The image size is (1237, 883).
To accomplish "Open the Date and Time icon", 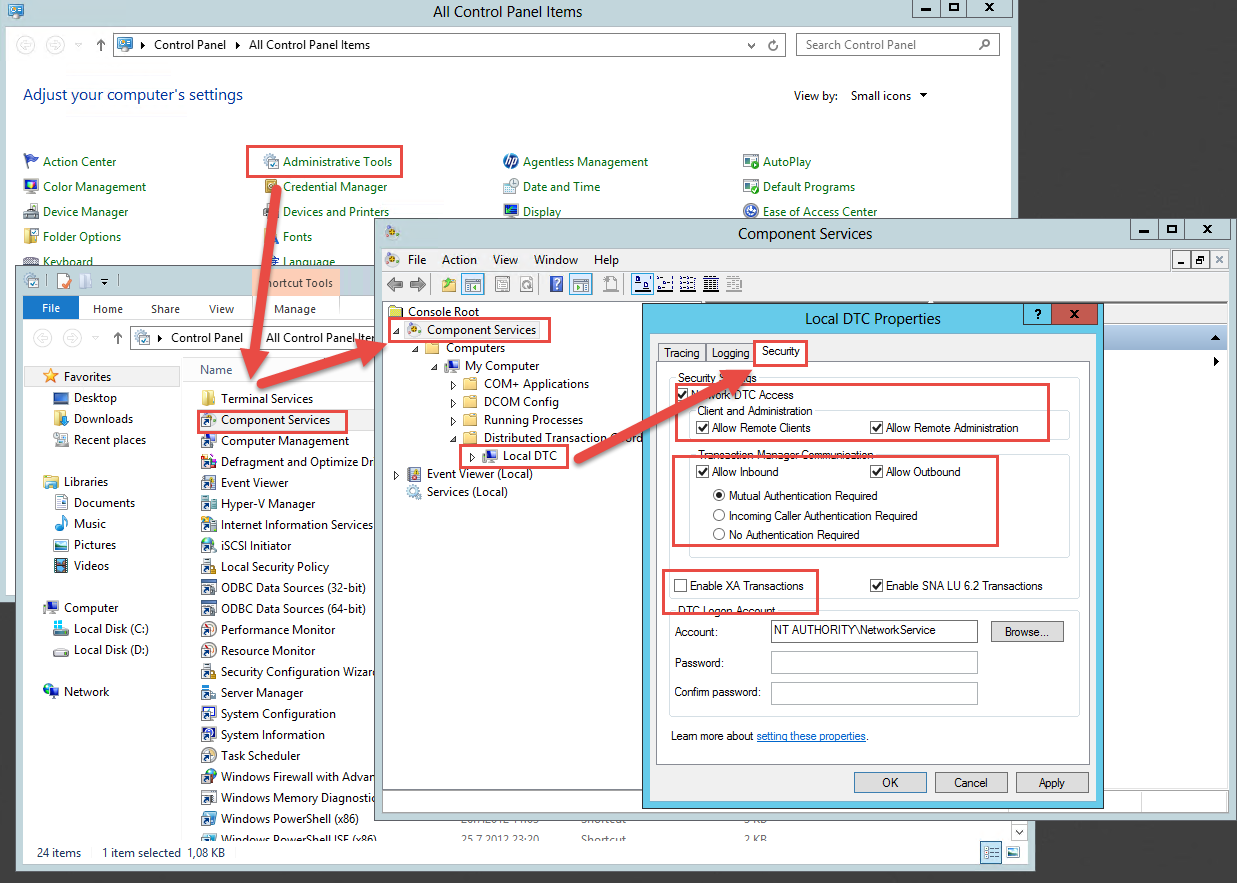I will 512,187.
